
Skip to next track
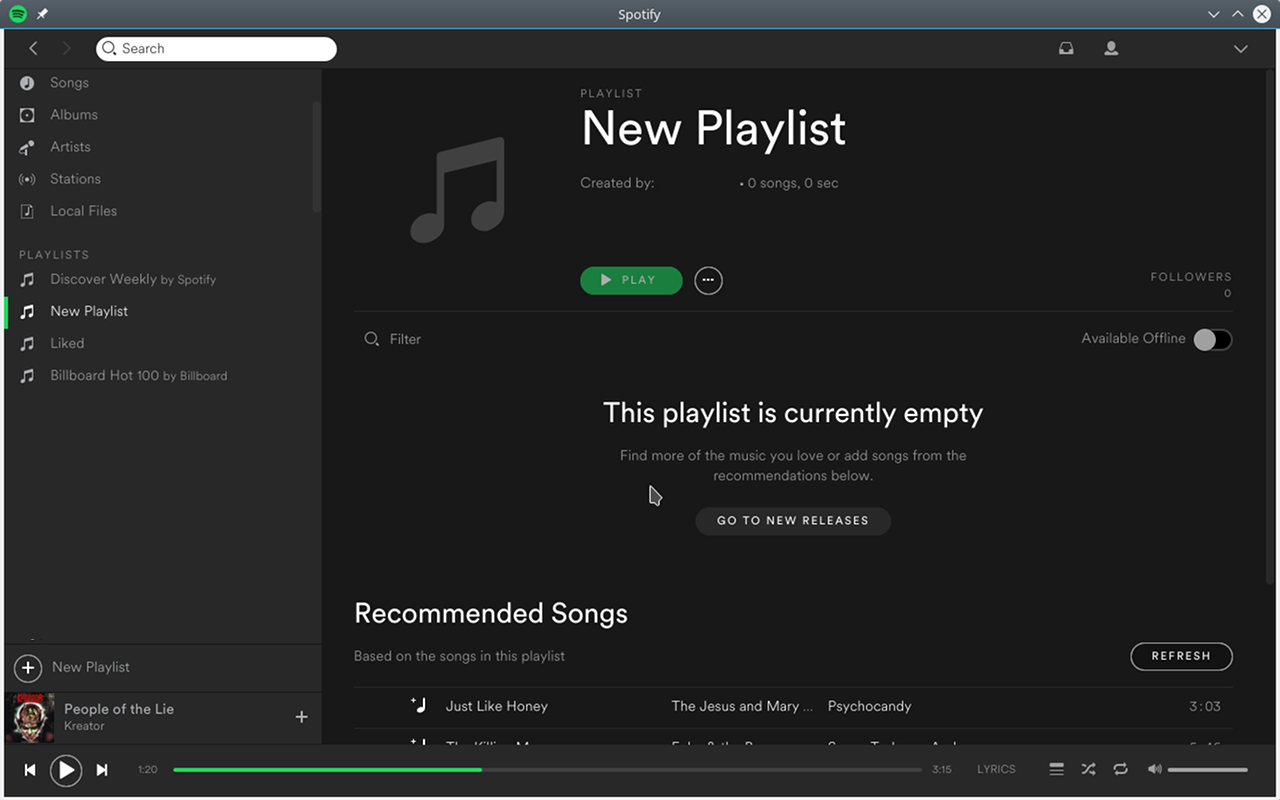[x=102, y=770]
